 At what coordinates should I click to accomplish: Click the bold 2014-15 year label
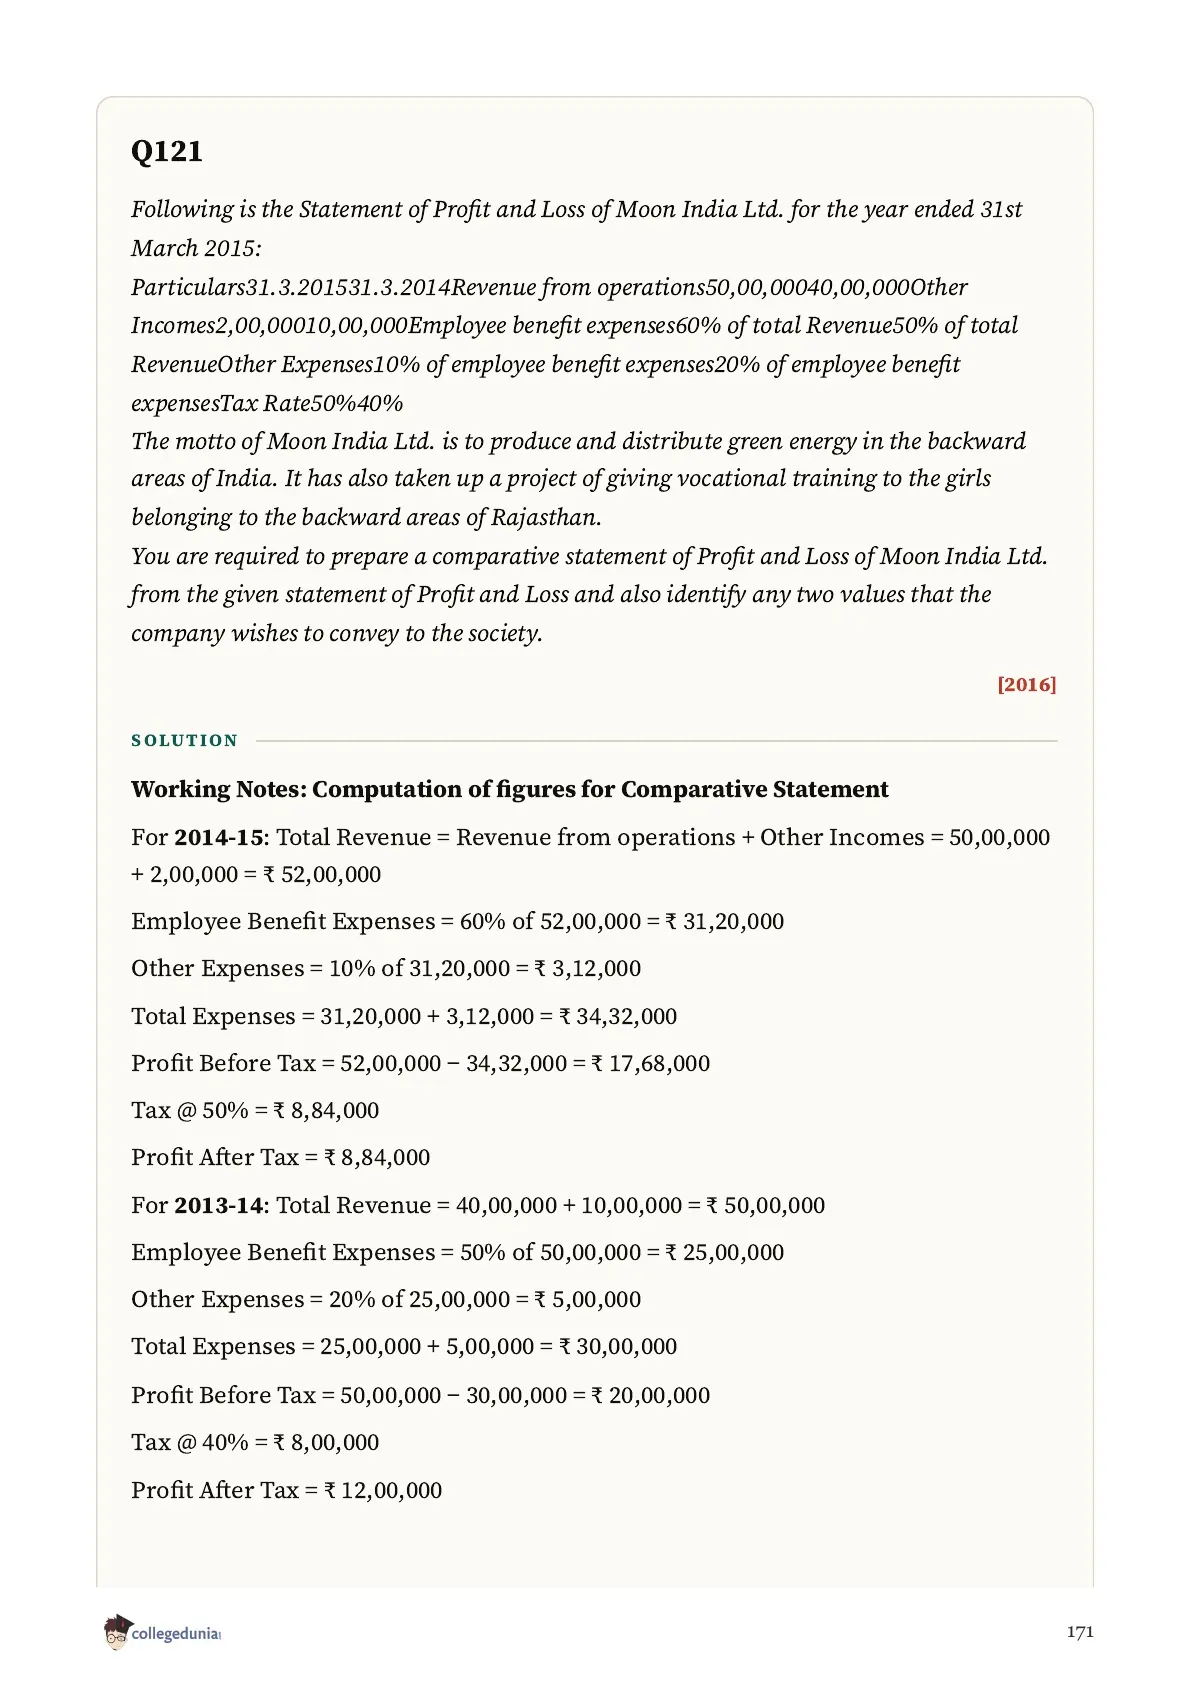coord(221,837)
